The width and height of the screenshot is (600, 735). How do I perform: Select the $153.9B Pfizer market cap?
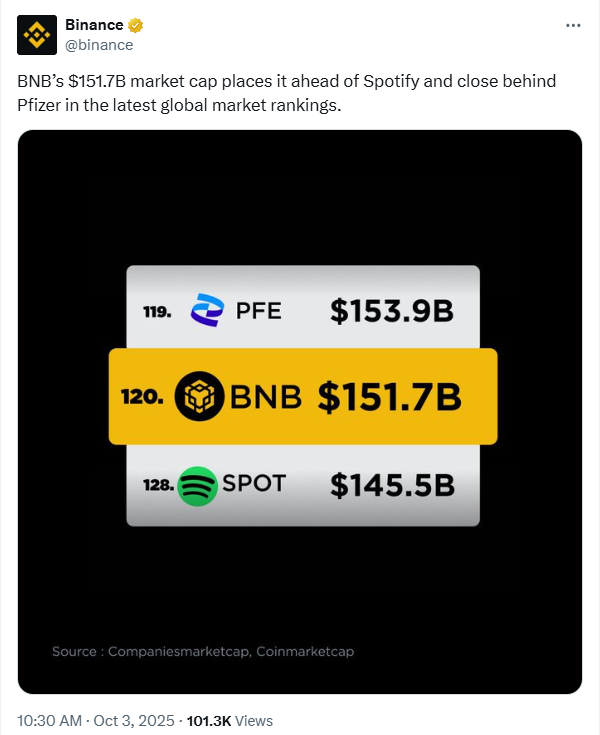392,312
